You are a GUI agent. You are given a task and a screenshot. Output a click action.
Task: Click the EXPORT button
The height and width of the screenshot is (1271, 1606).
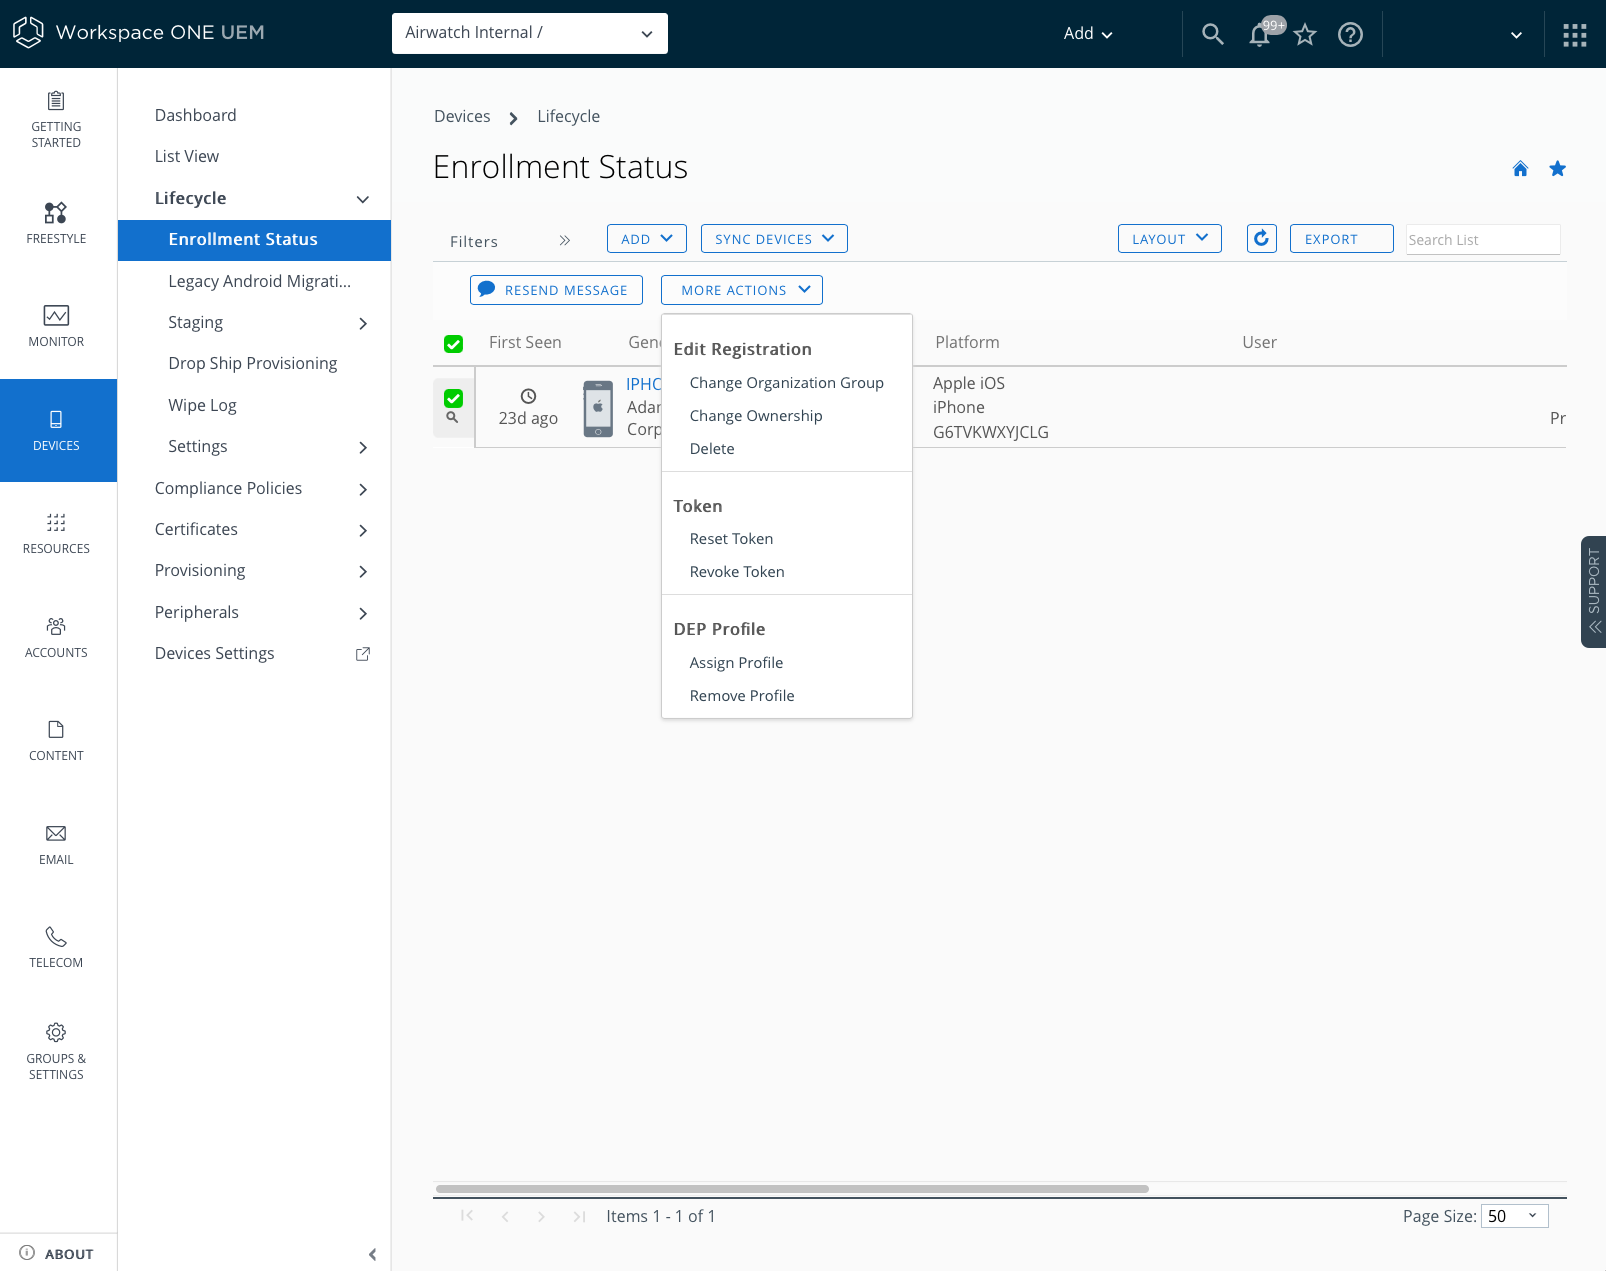pyautogui.click(x=1341, y=239)
